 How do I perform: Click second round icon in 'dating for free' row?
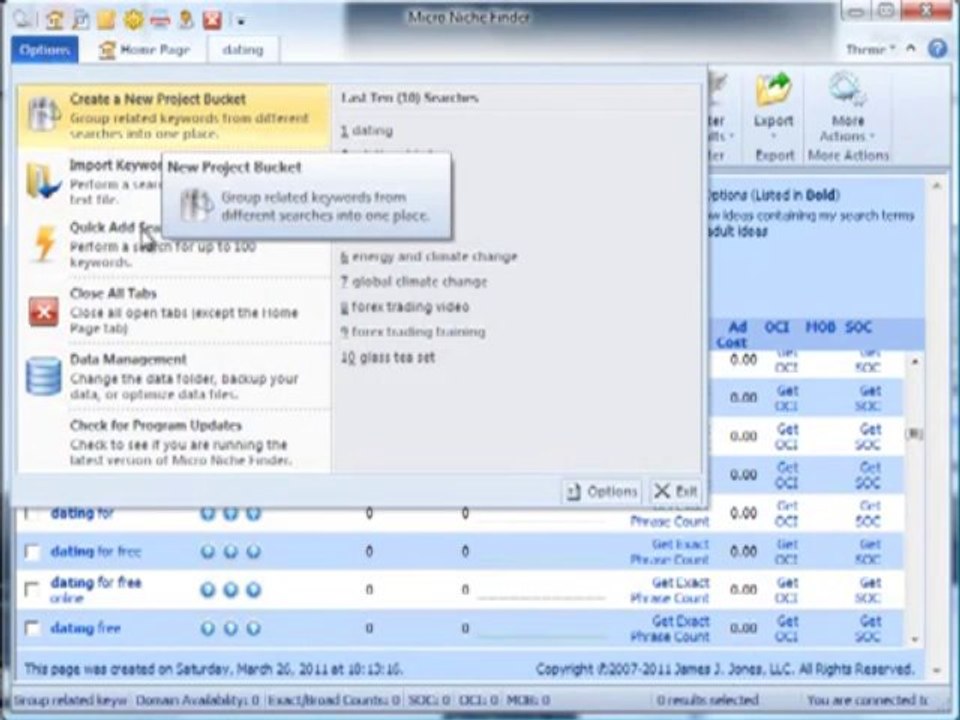tap(231, 552)
